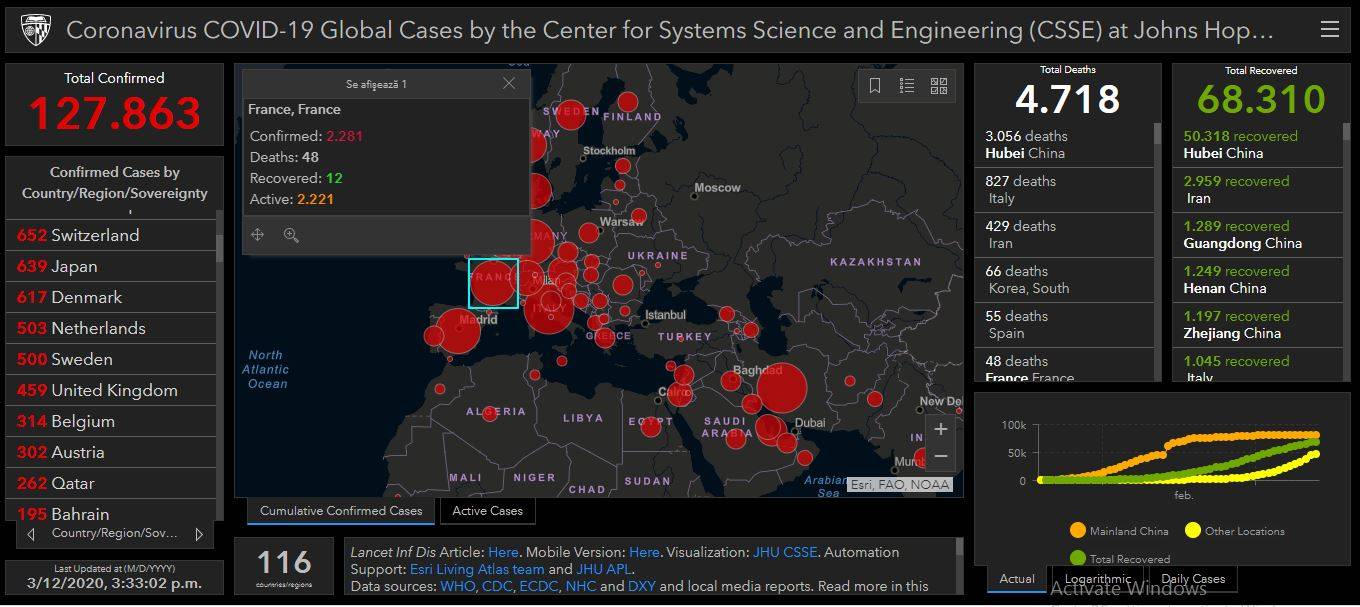
Task: Click right arrow next to Country/Region/Sov...
Action: [199, 534]
